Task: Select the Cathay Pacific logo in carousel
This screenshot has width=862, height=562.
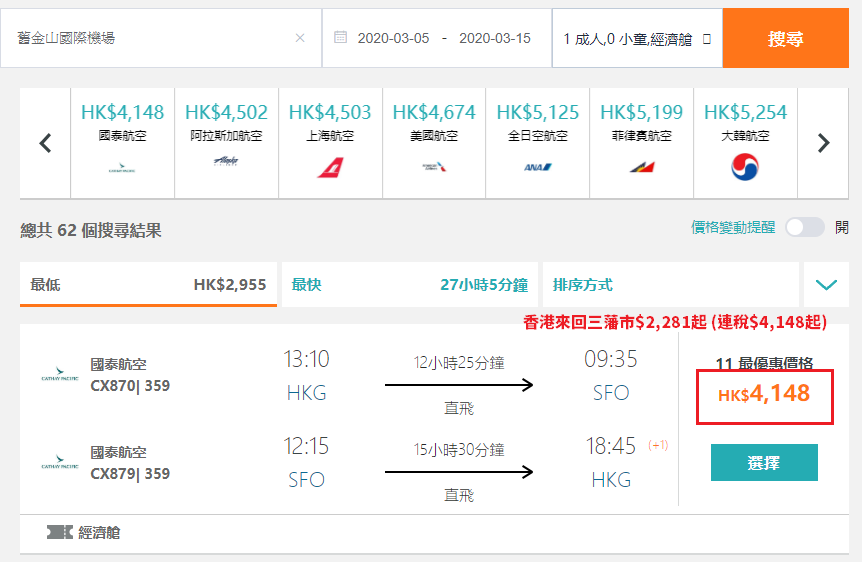Action: tap(122, 168)
